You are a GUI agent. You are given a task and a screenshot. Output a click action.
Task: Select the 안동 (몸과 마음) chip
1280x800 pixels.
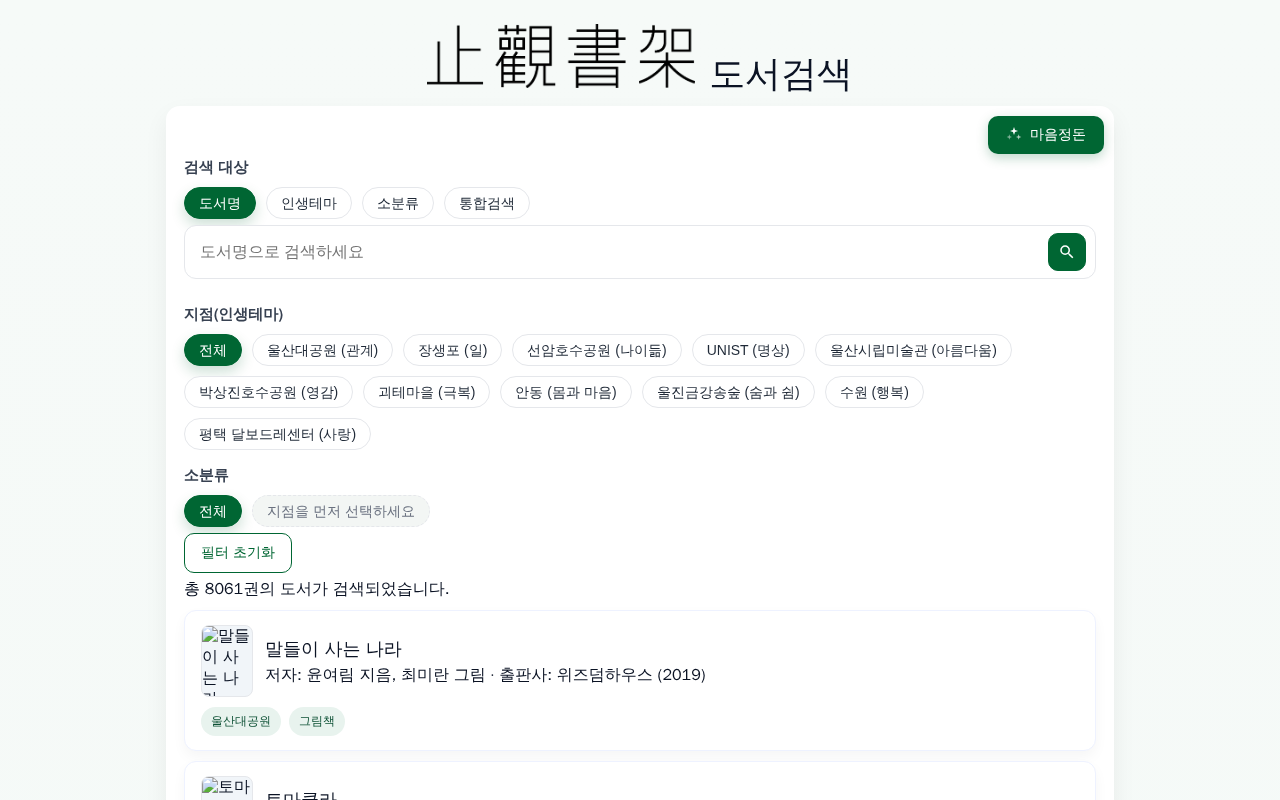point(566,392)
